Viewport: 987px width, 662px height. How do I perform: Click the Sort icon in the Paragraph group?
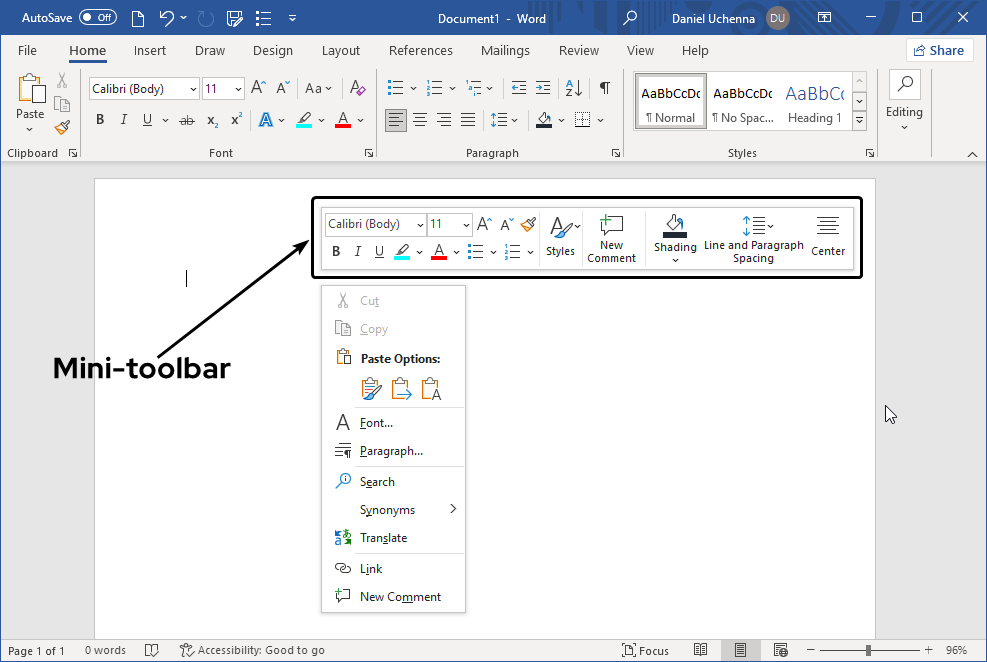click(573, 88)
